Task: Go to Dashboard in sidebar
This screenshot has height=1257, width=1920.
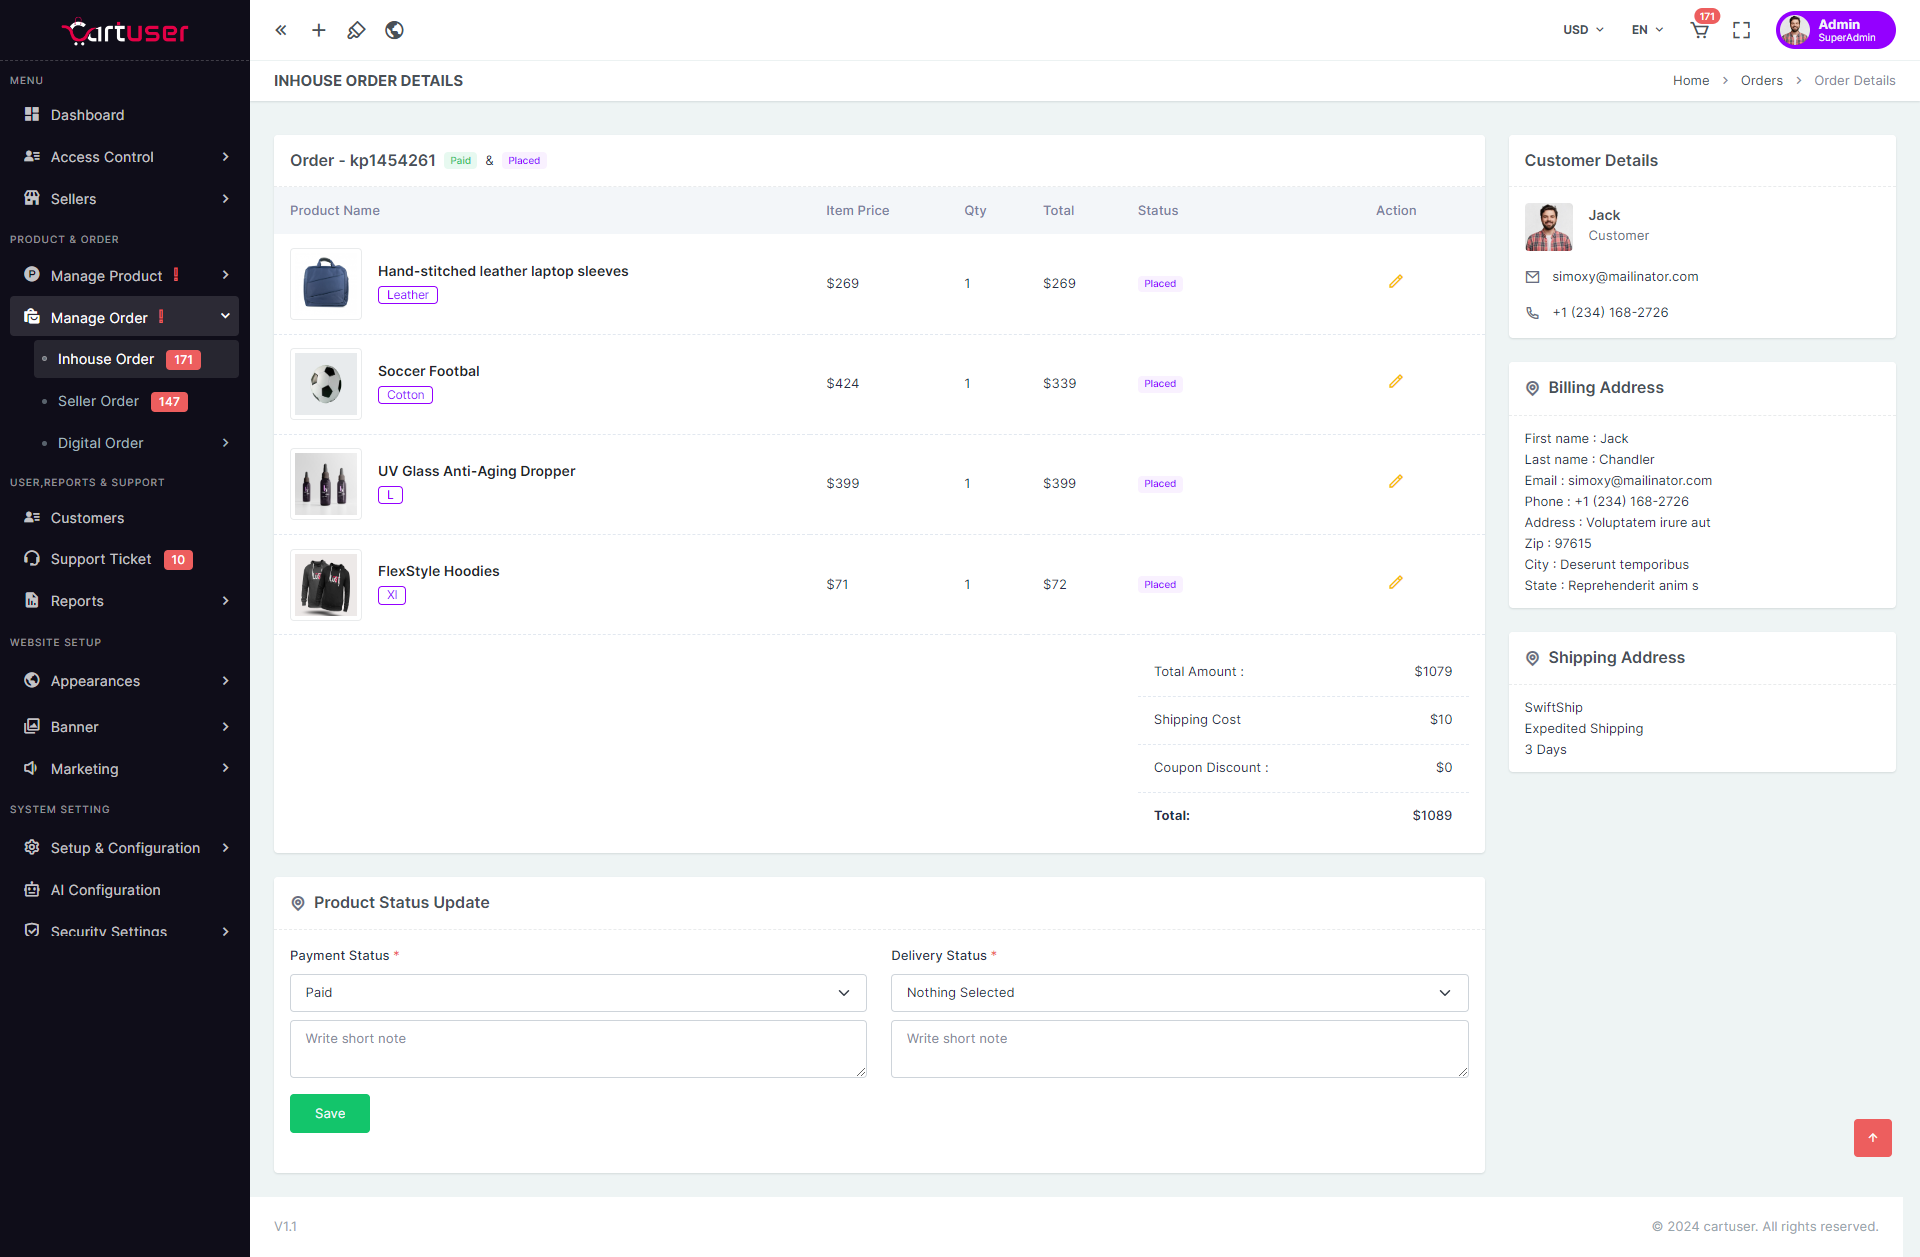Action: 88,115
